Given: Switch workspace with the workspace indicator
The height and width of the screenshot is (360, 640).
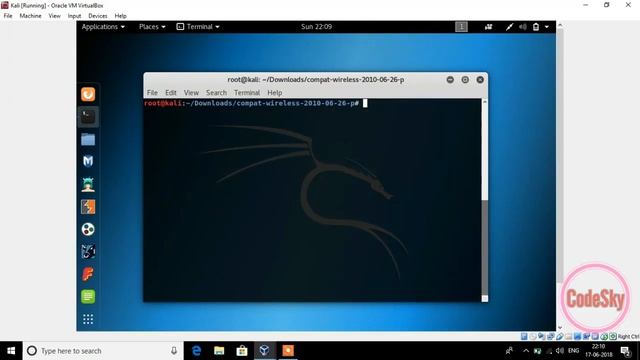Looking at the screenshot, I should [x=461, y=27].
